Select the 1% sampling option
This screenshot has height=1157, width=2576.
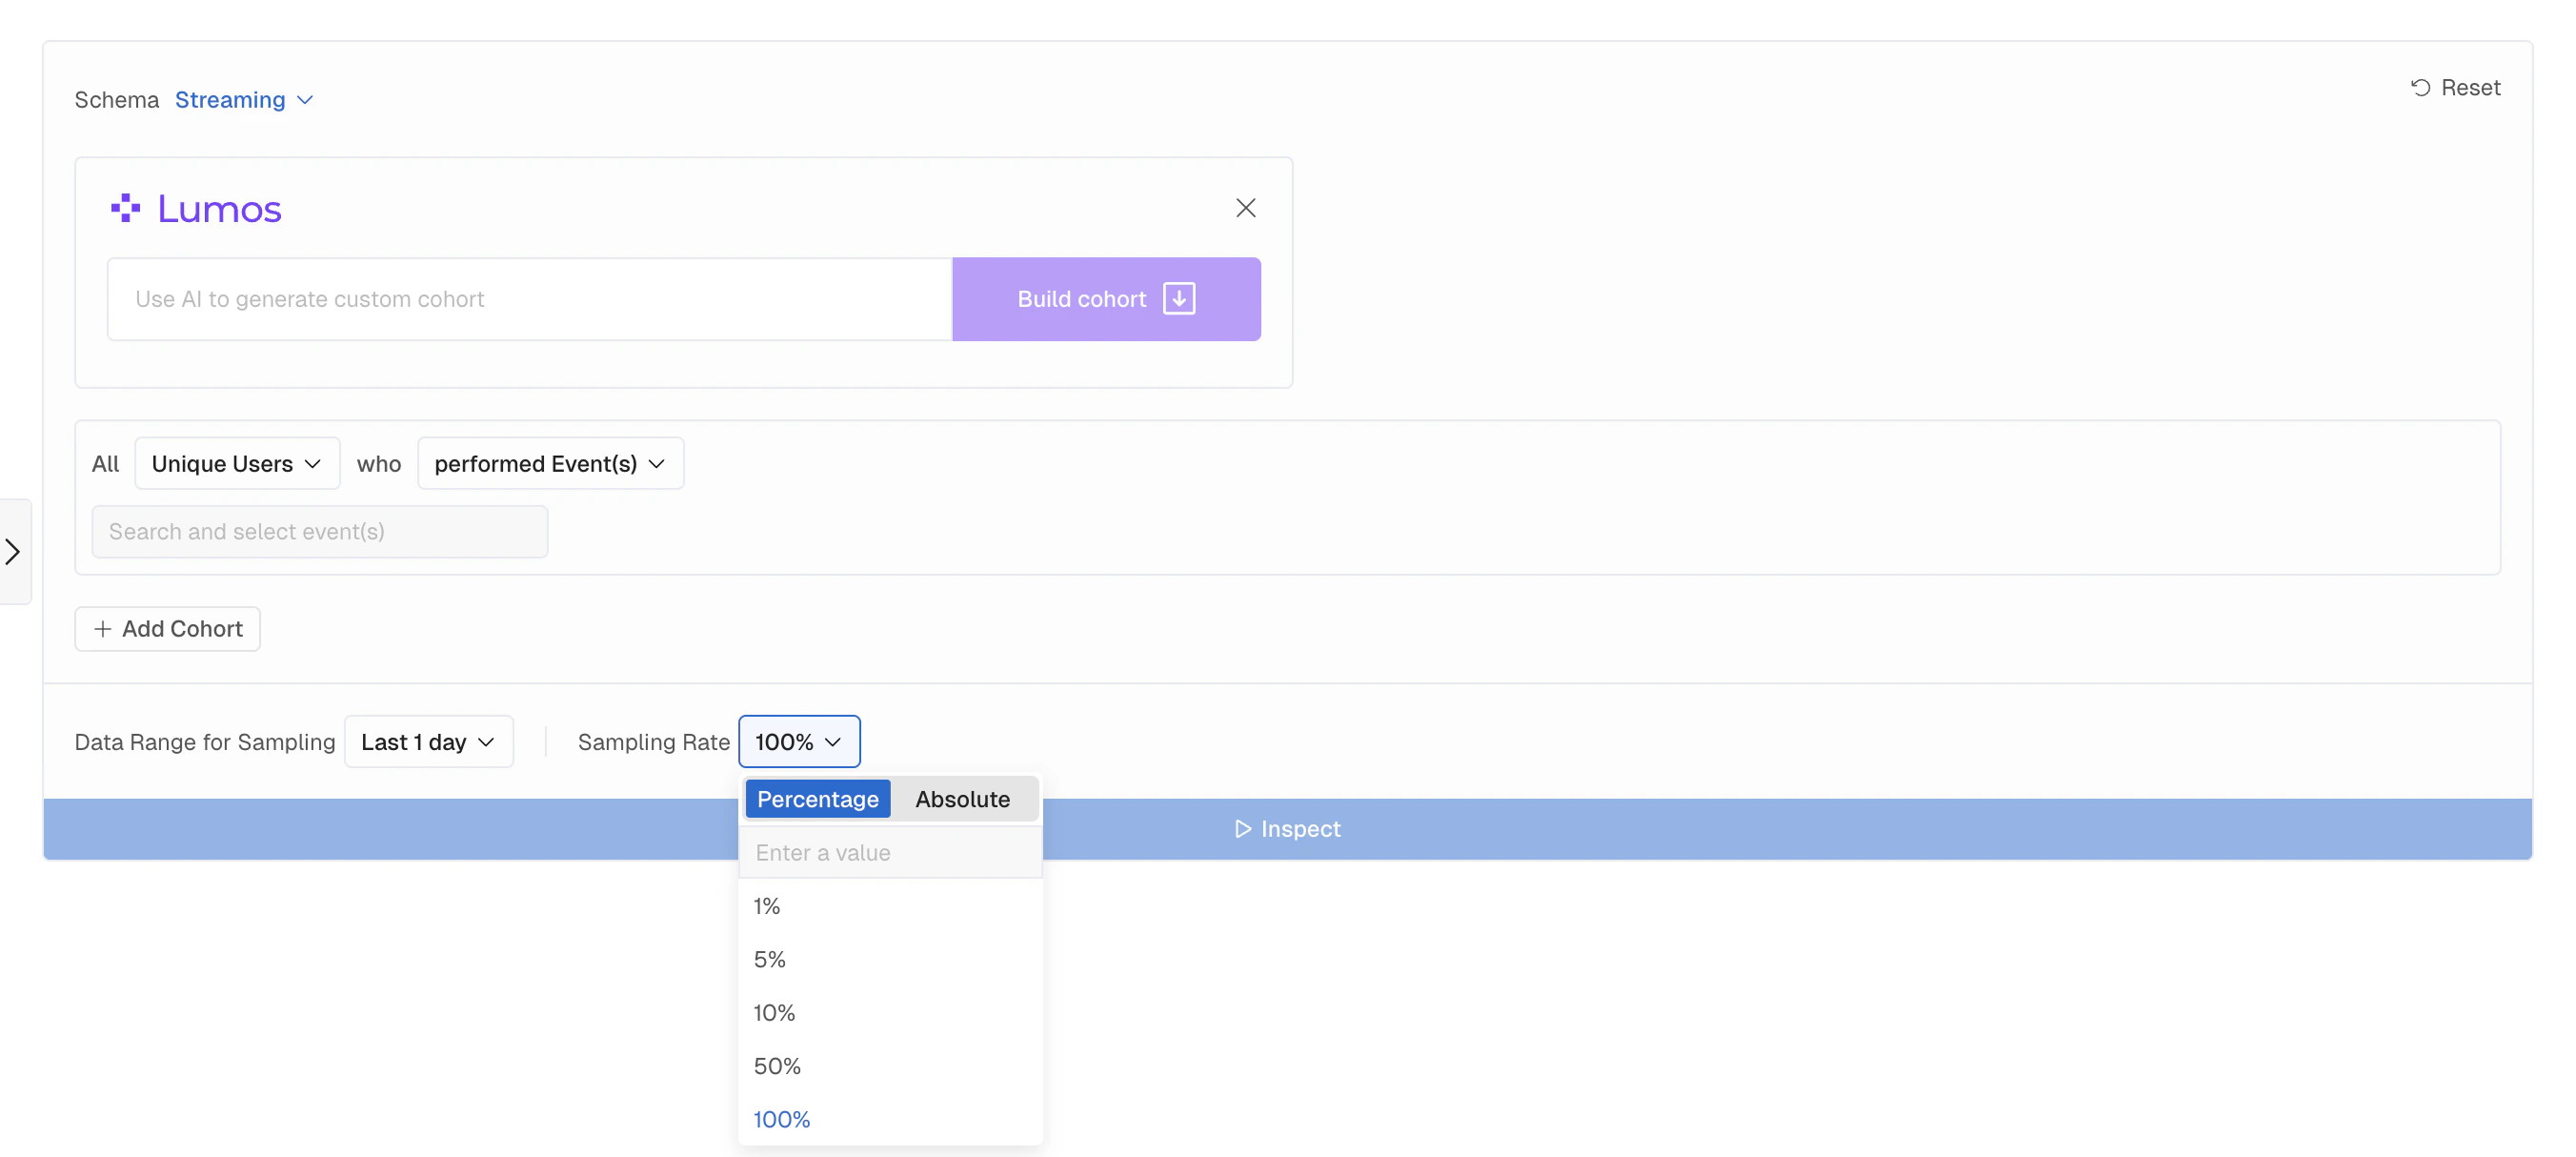coord(767,906)
